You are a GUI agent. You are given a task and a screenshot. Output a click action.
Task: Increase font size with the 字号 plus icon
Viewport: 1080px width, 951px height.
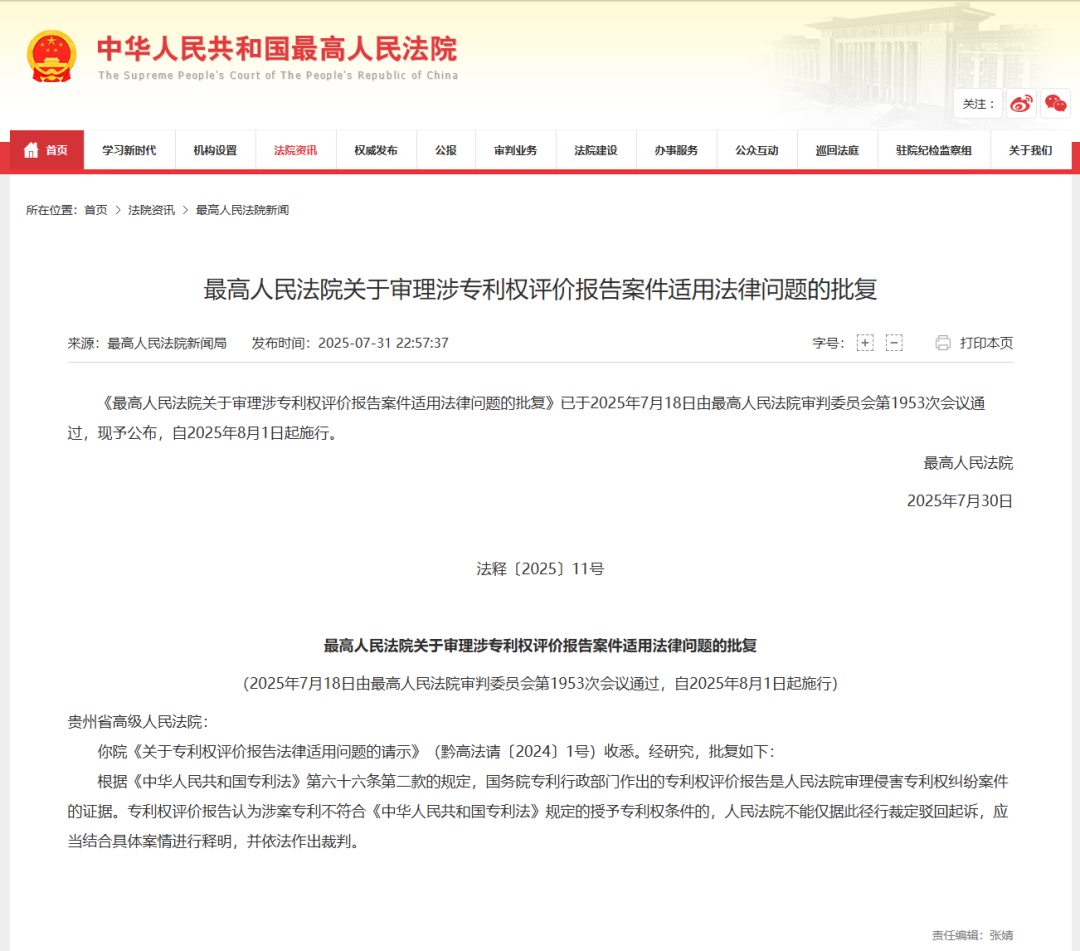pos(865,342)
